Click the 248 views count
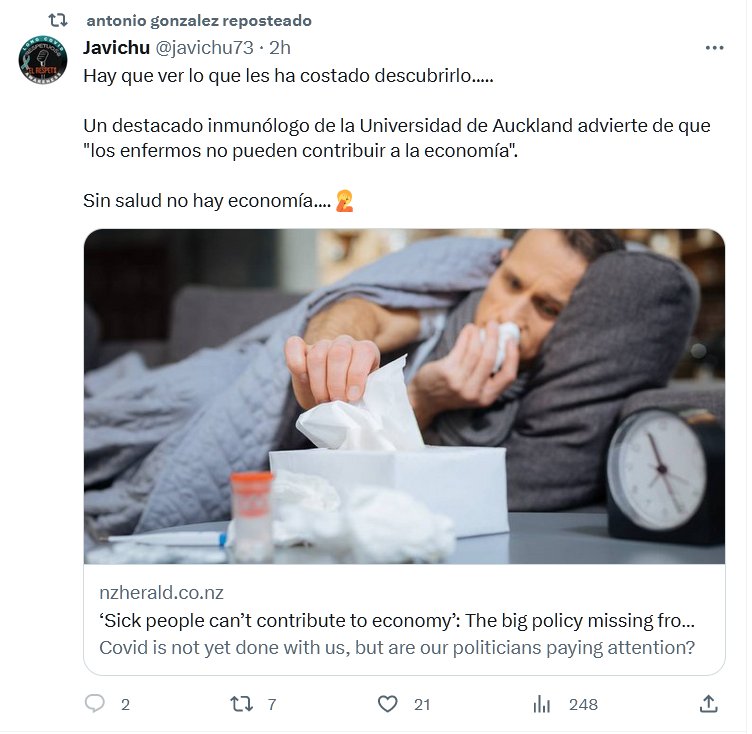The width and height of the screenshot is (752, 734). coord(583,704)
